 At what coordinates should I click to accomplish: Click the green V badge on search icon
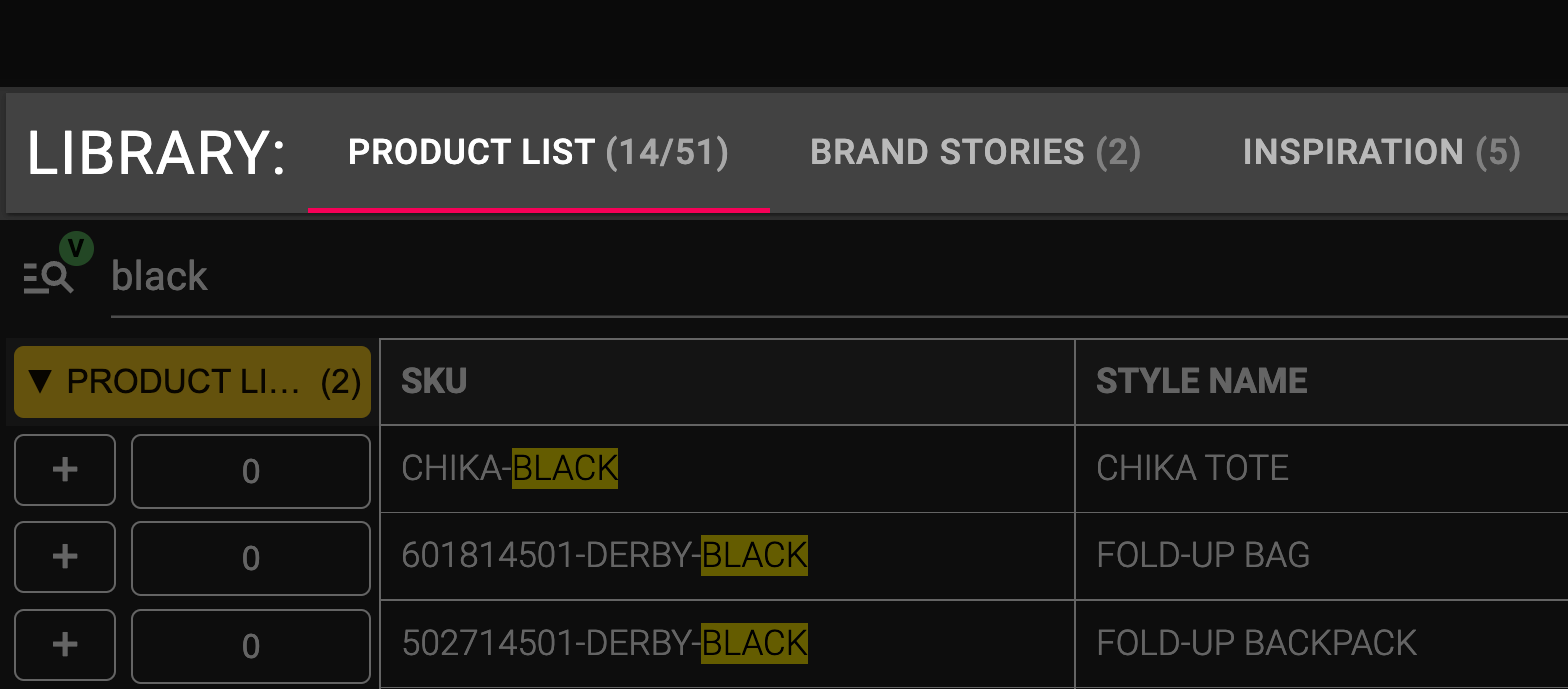coord(76,247)
